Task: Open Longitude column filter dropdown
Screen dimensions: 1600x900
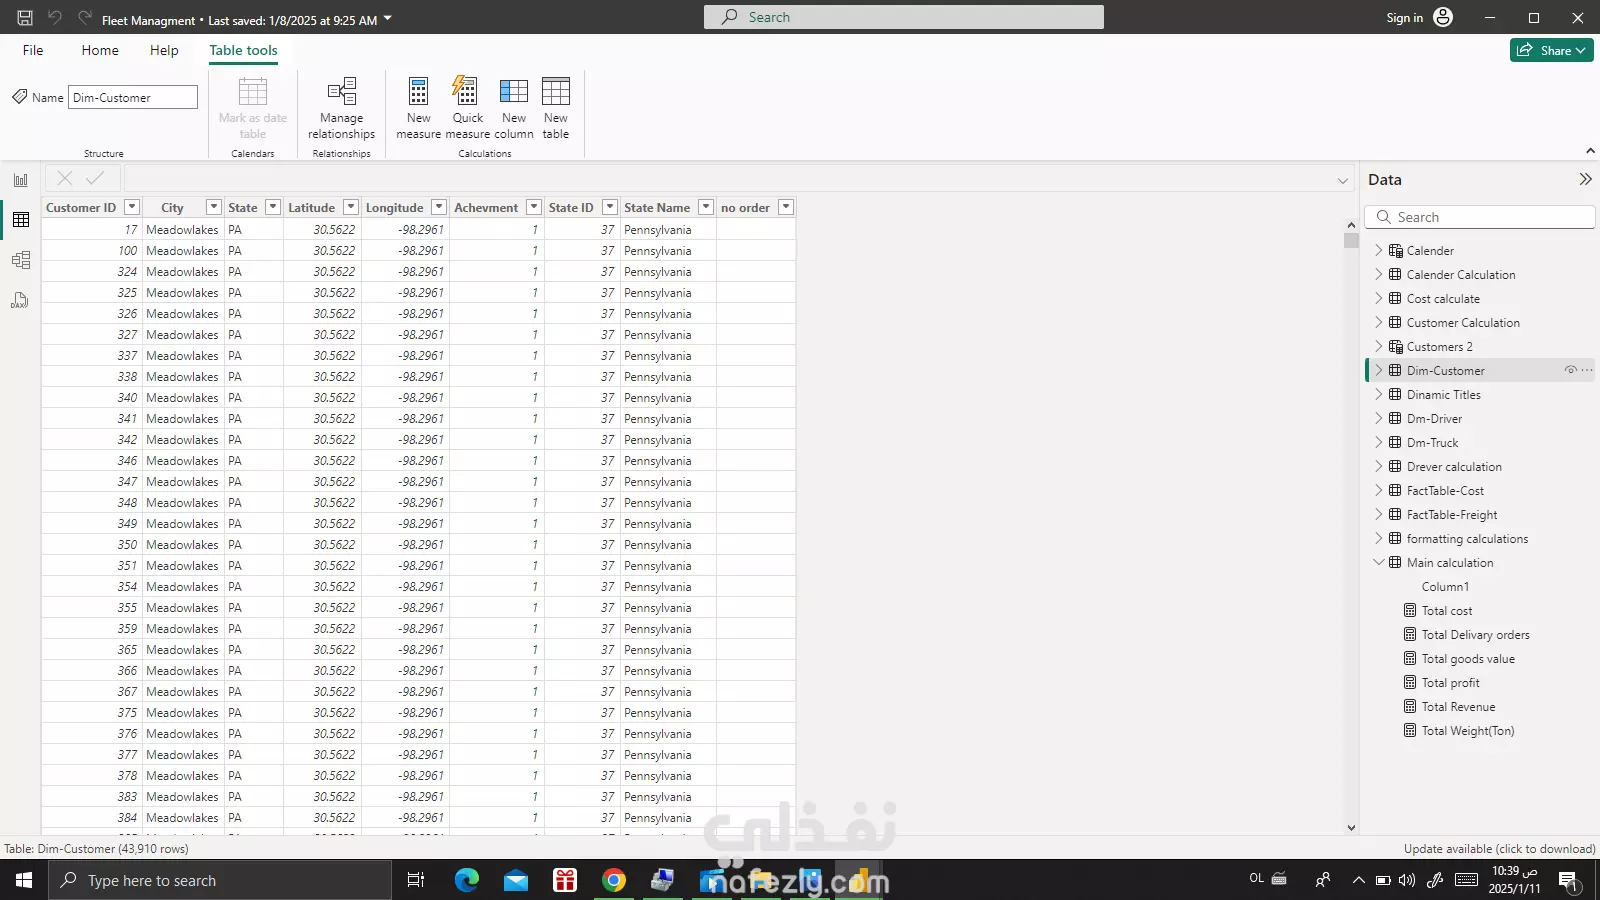Action: pyautogui.click(x=438, y=207)
